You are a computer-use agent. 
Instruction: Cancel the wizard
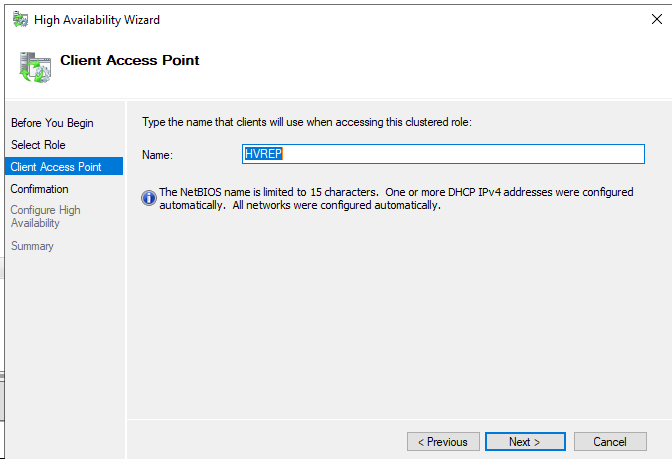[610, 441]
